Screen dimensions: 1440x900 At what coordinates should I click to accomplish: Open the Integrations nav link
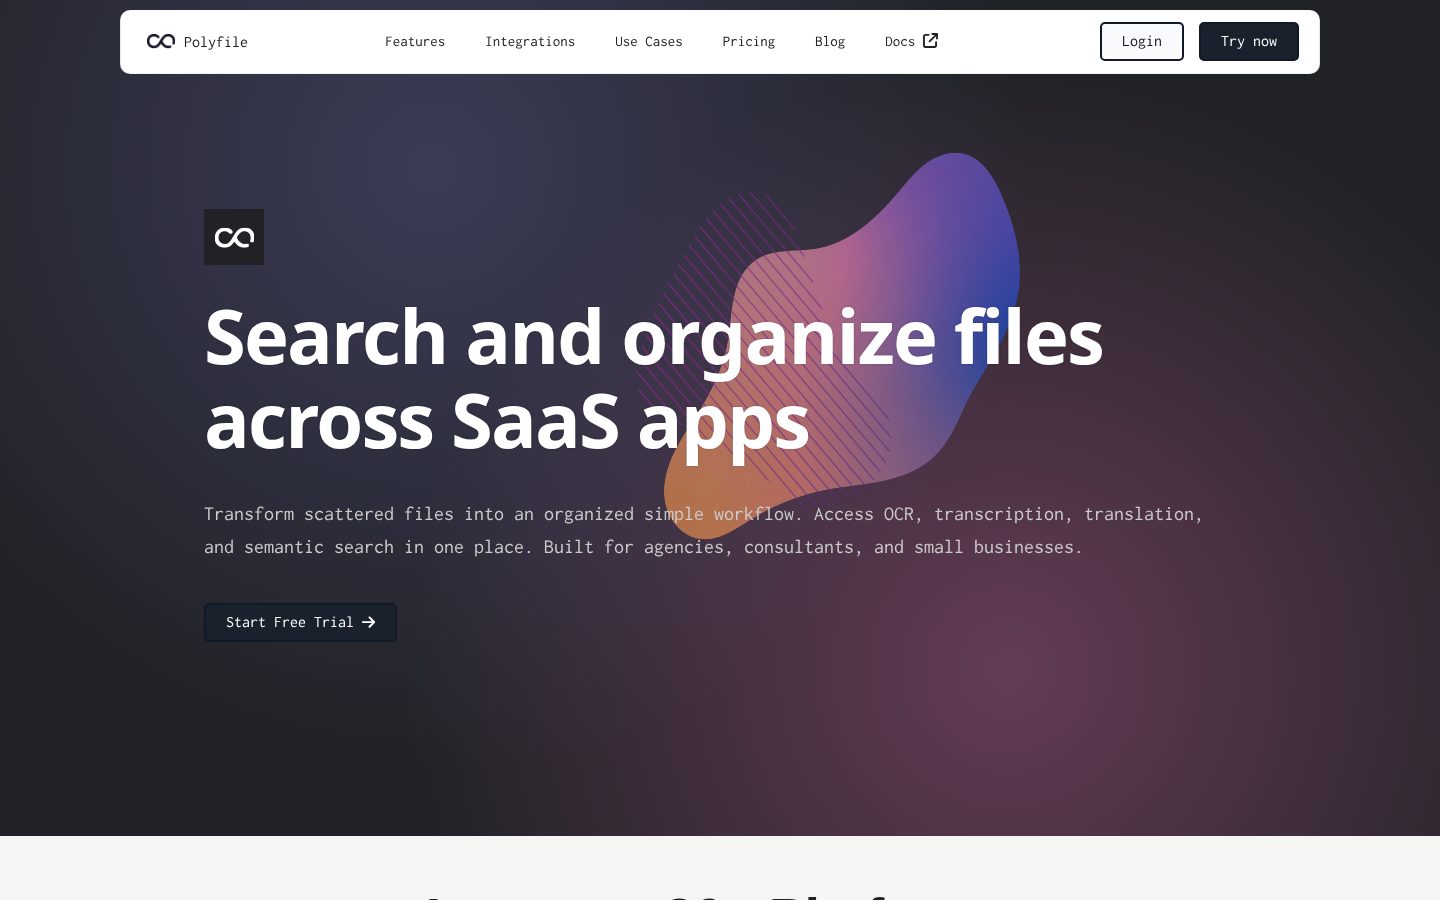pos(530,42)
